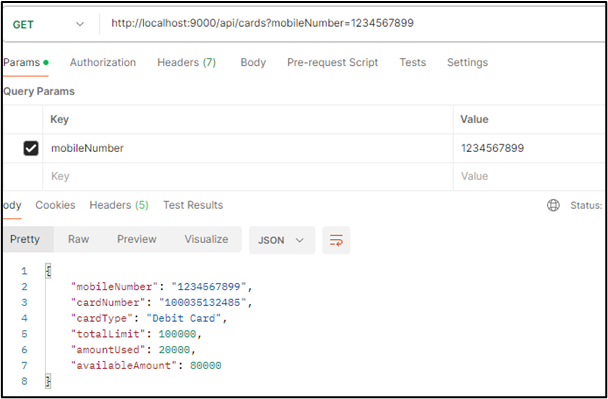Viewport: 608px width, 399px height.
Task: Click the amountUsed value 20000
Action: click(174, 350)
